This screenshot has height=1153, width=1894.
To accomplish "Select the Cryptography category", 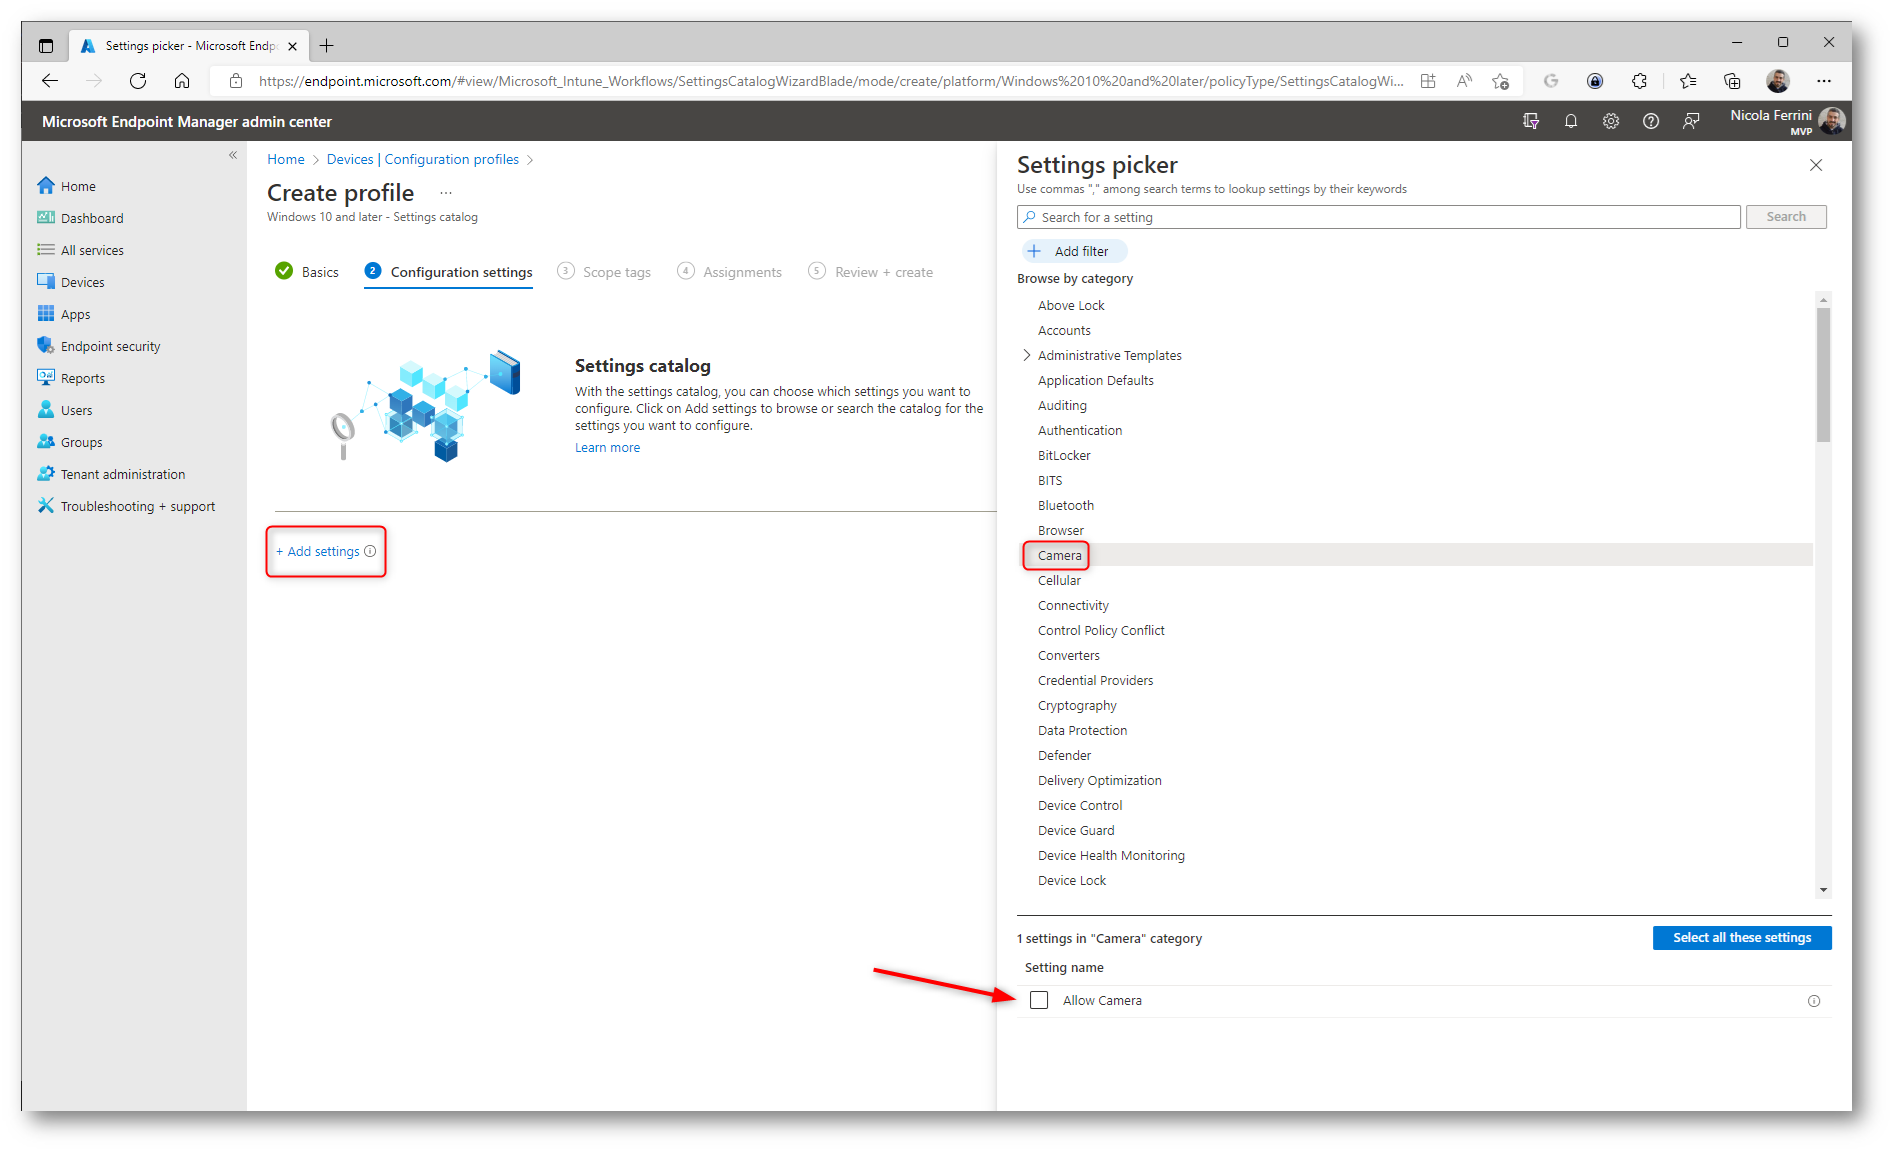I will click(x=1077, y=705).
